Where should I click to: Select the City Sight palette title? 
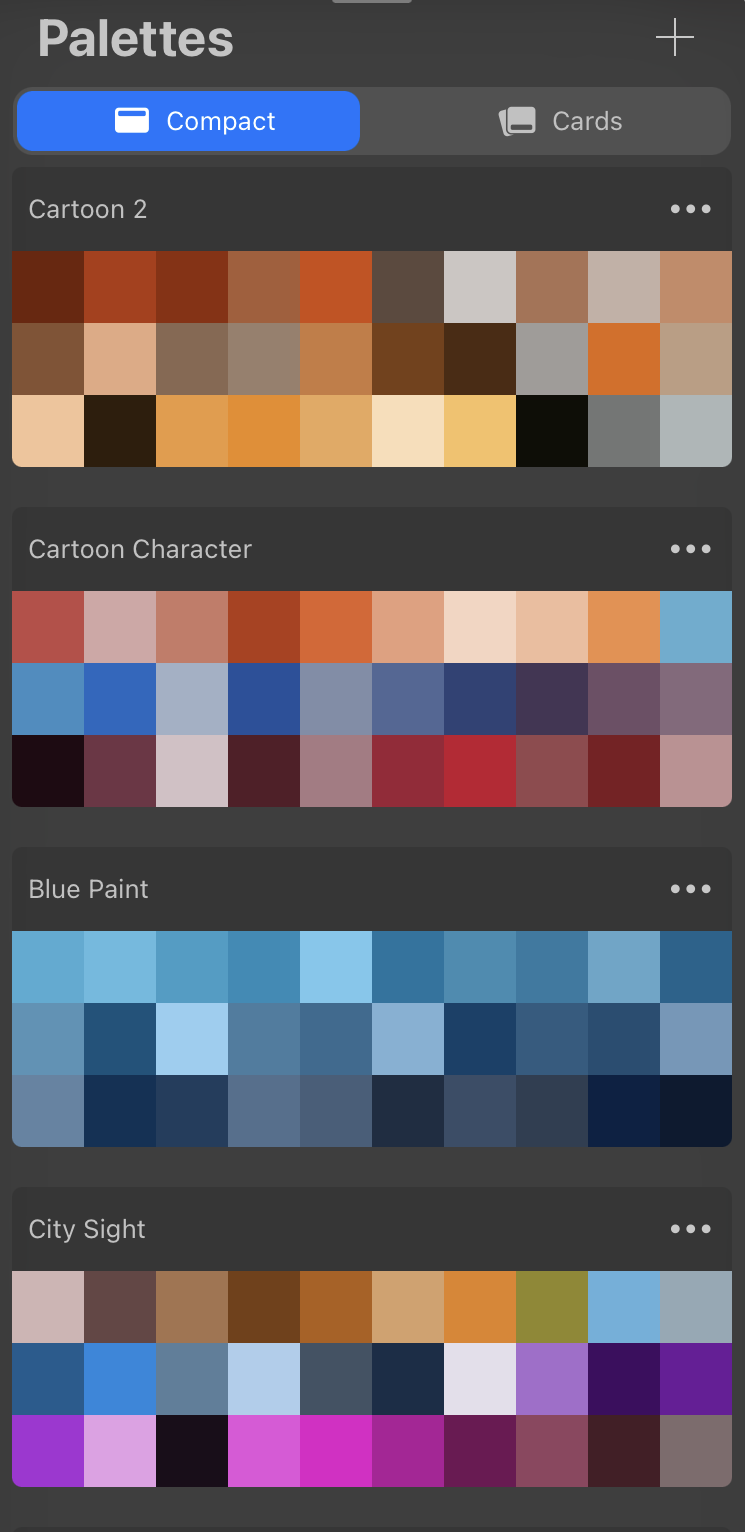(x=87, y=1229)
